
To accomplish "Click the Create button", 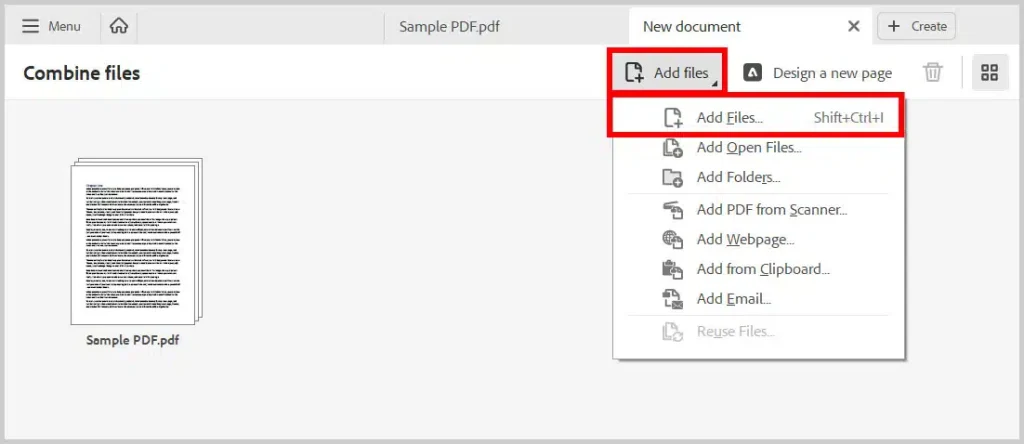I will [x=916, y=26].
